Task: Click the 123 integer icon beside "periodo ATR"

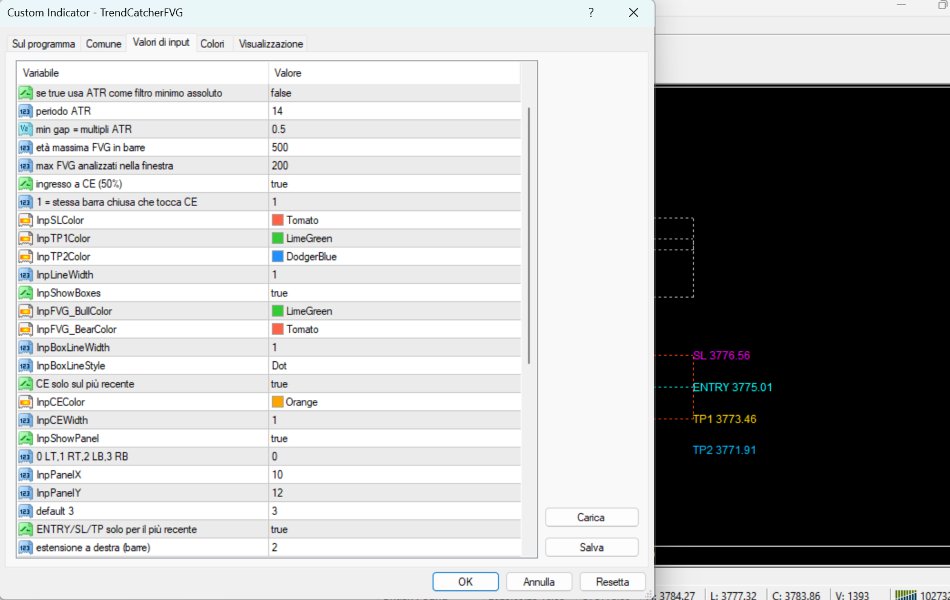Action: click(24, 111)
